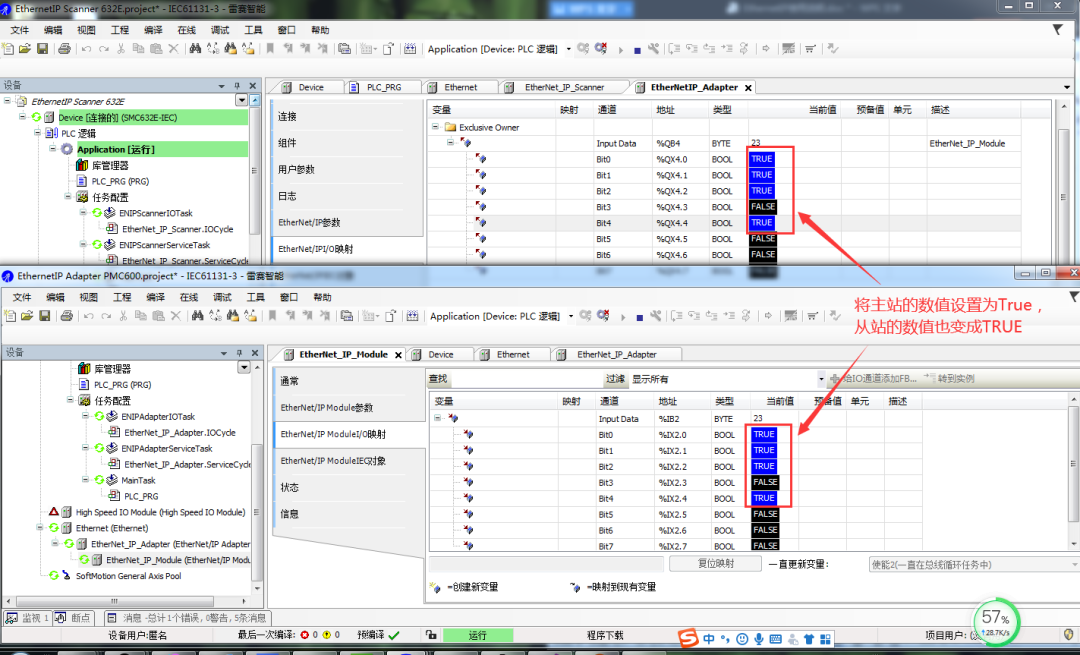Click the Print icon in top toolbar

tap(64, 49)
